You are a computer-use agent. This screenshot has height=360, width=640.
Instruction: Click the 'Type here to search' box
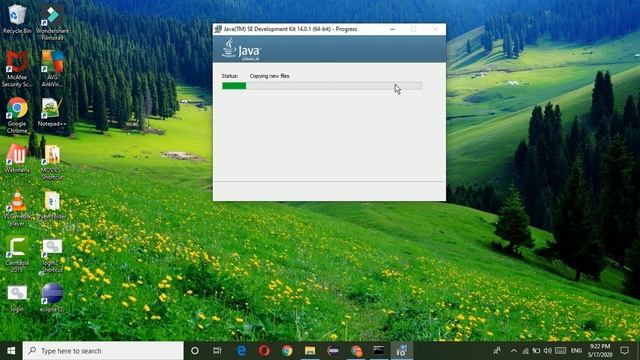tap(103, 351)
